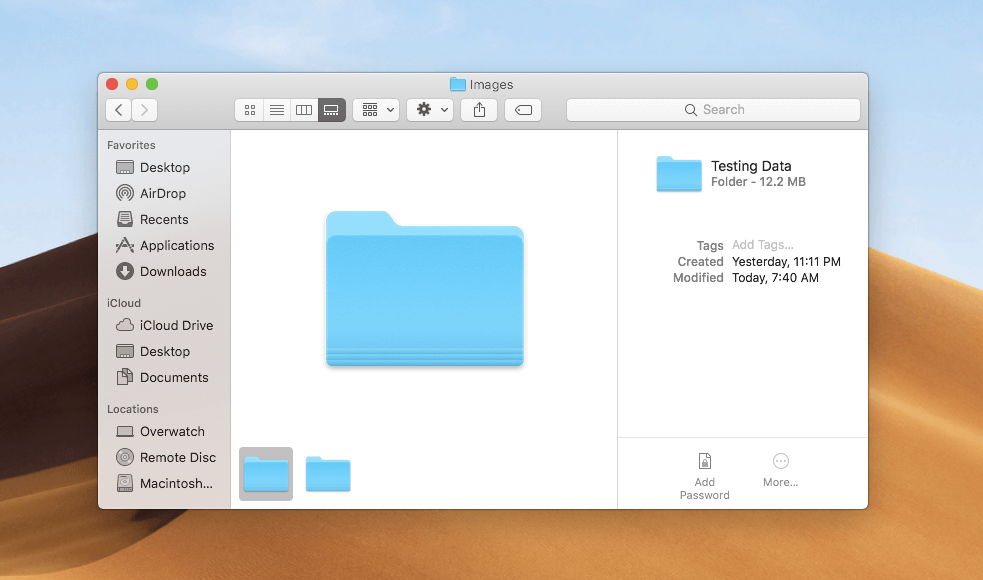Click the Add Password quick action
The image size is (983, 580).
point(705,475)
